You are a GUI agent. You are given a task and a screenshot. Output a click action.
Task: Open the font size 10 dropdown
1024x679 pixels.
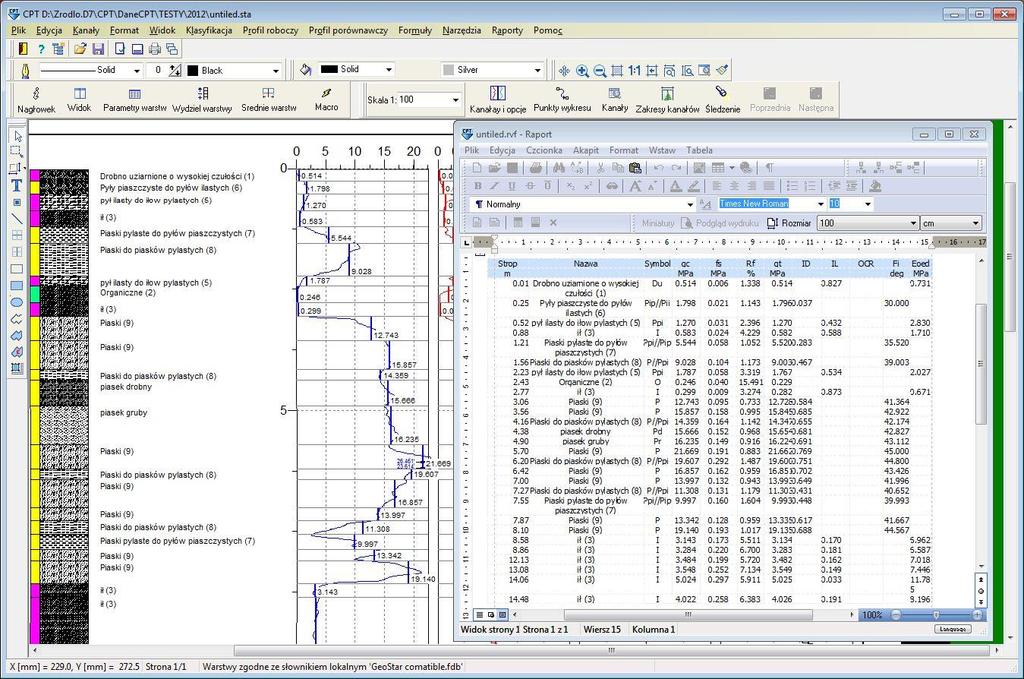868,204
